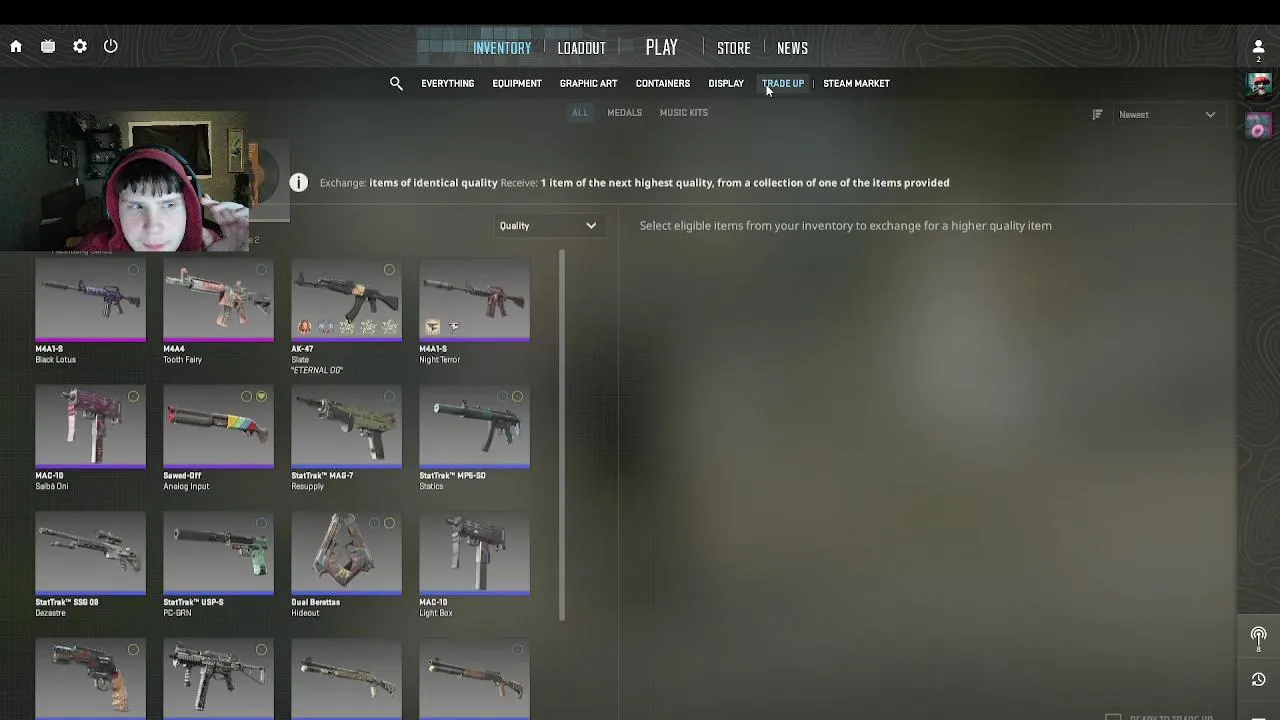Open the Store main tab
Viewport: 1280px width, 720px height.
click(733, 48)
